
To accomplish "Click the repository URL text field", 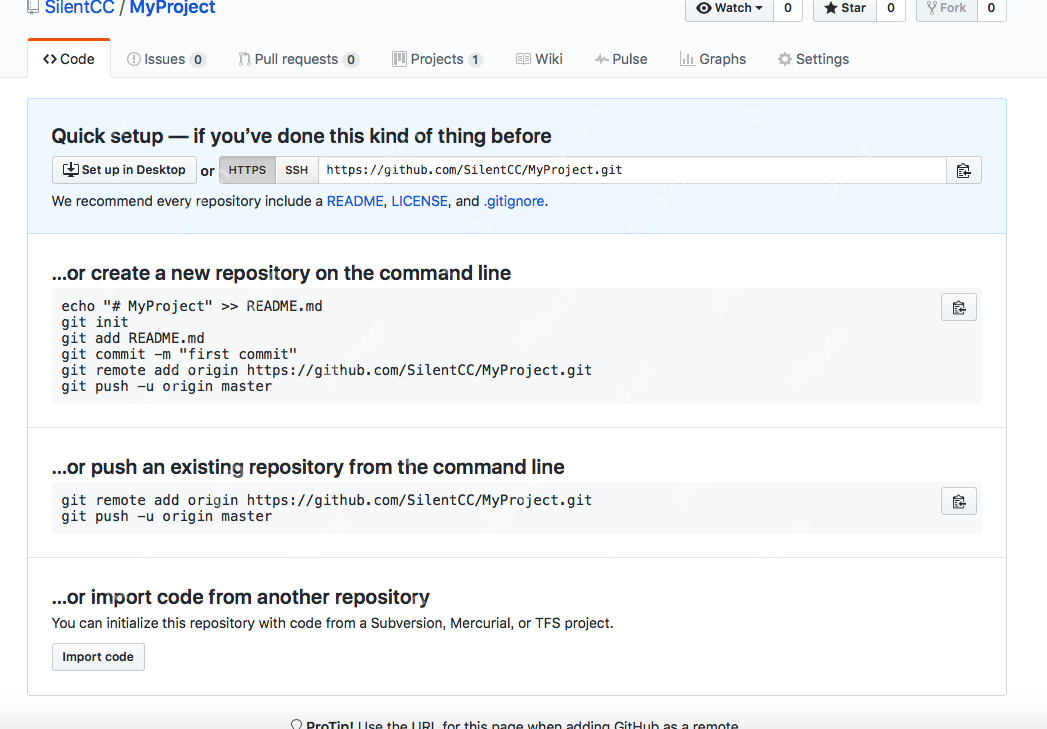I will click(632, 170).
